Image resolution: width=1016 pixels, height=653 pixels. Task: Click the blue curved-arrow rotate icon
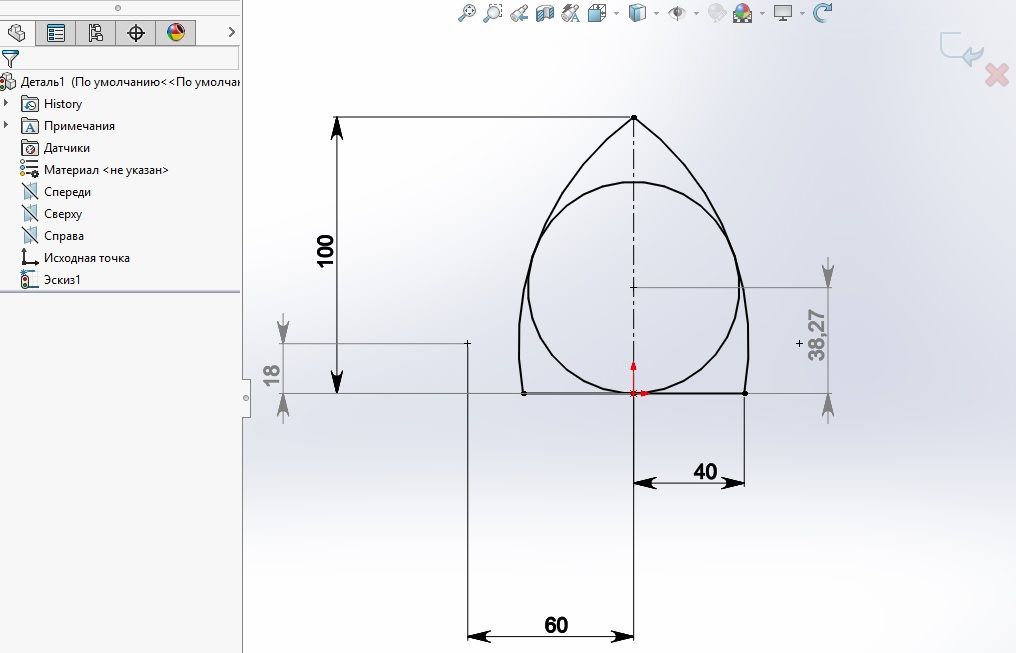point(822,13)
